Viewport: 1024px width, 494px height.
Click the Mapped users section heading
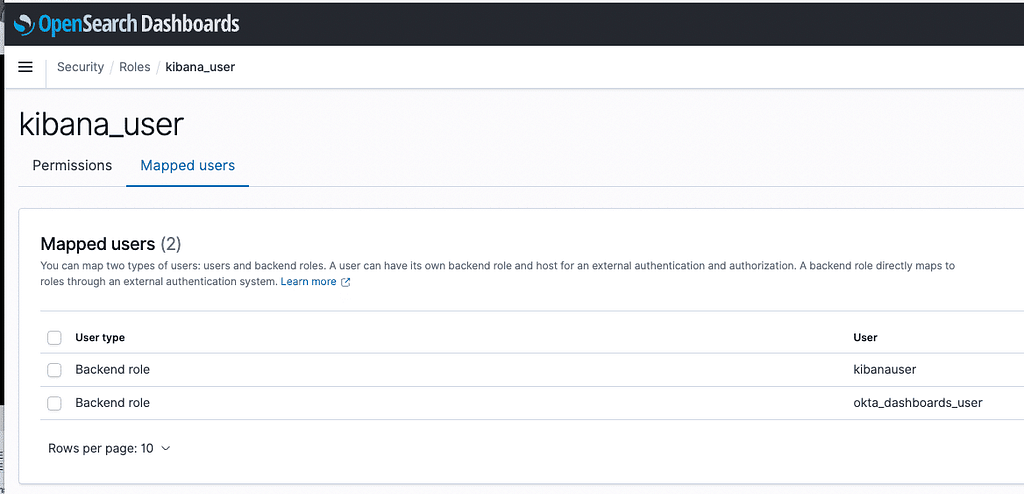coord(111,244)
